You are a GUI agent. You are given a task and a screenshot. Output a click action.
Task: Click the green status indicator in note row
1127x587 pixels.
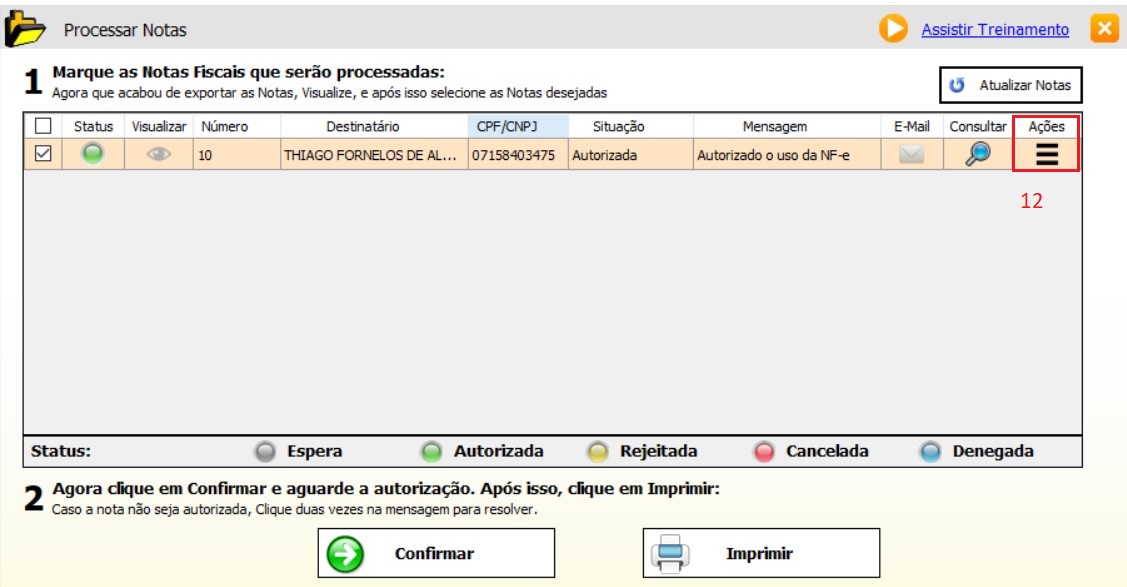click(93, 155)
